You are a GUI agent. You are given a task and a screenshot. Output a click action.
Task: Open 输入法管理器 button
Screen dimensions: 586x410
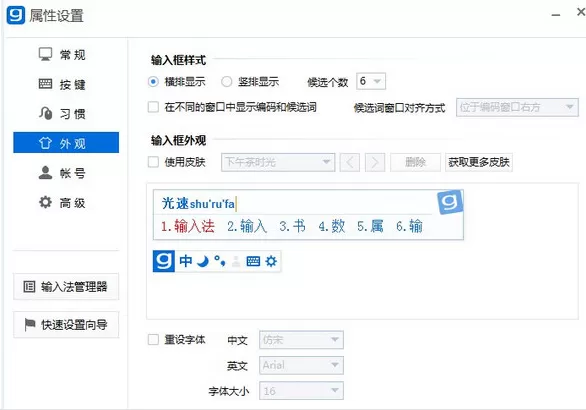[x=66, y=287]
